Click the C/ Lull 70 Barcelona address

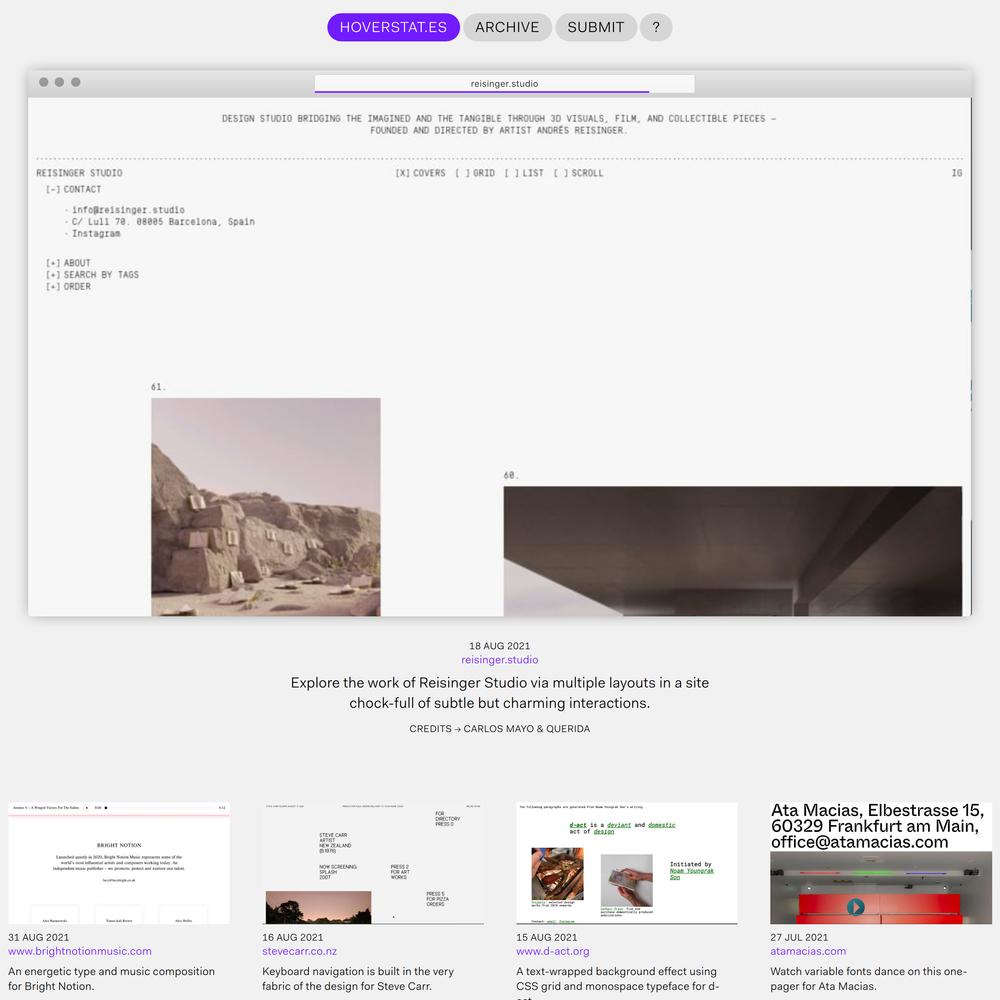(x=163, y=222)
